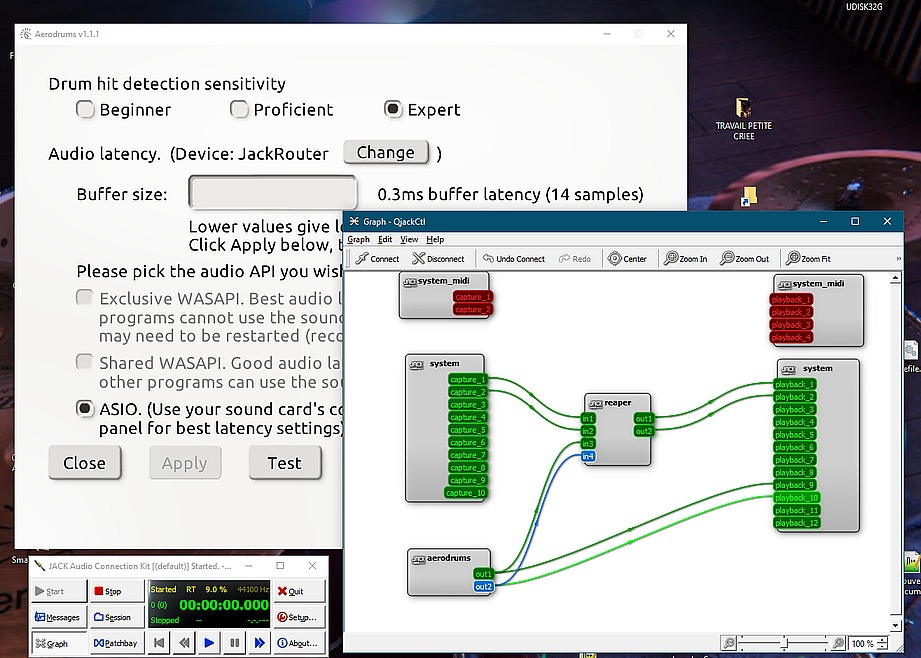Image resolution: width=921 pixels, height=658 pixels.
Task: Open the View menu in QjackCtl
Action: (409, 239)
